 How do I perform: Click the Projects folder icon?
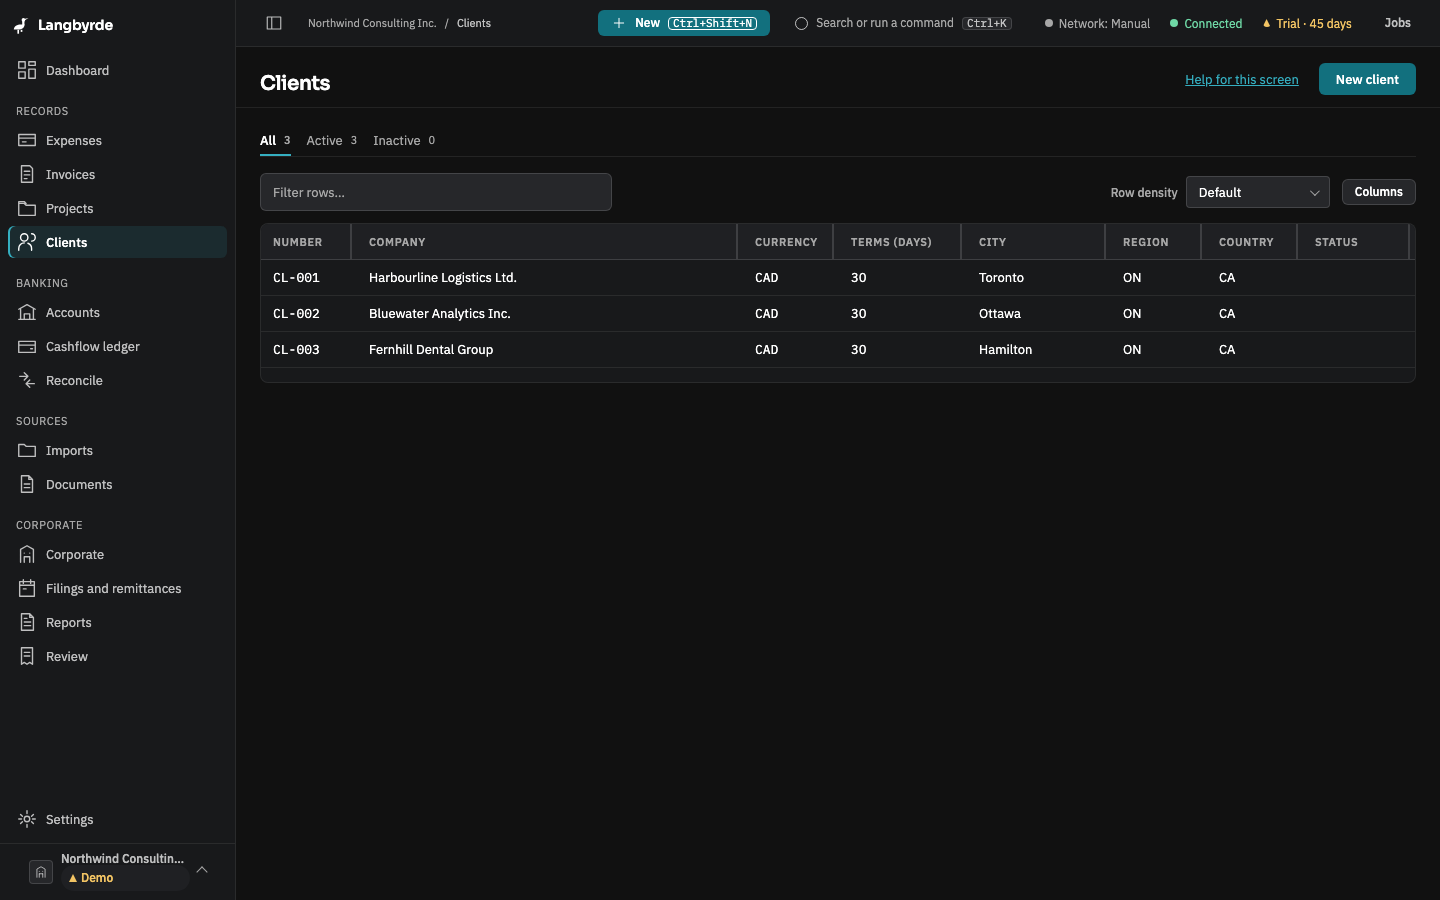pyautogui.click(x=27, y=208)
